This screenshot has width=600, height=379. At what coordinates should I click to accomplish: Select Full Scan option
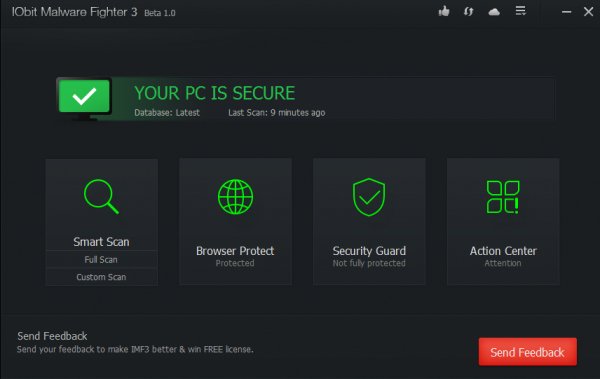coord(101,260)
